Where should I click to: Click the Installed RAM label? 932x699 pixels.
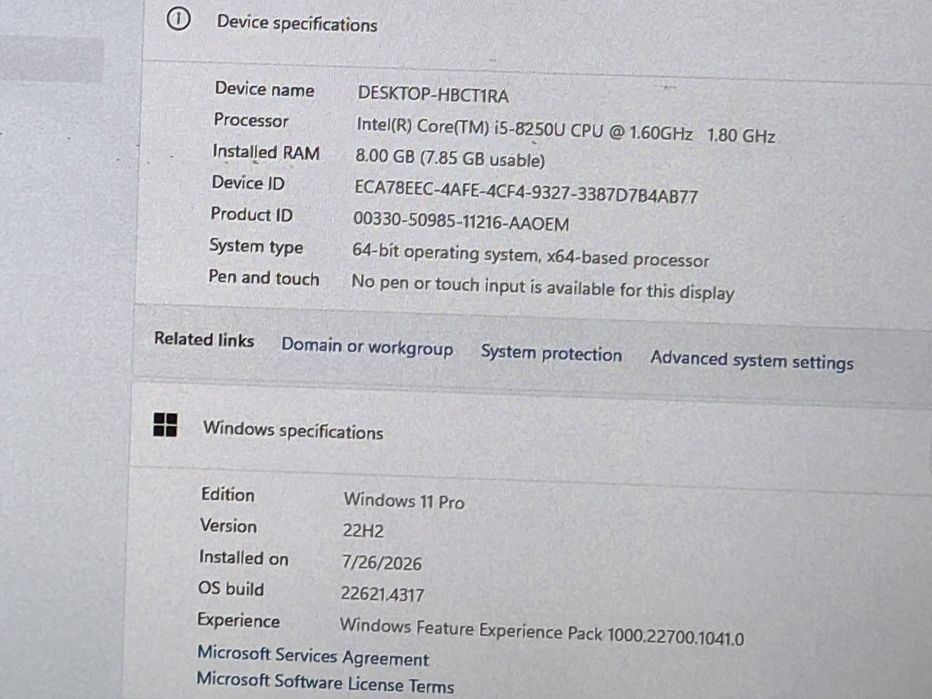[266, 153]
